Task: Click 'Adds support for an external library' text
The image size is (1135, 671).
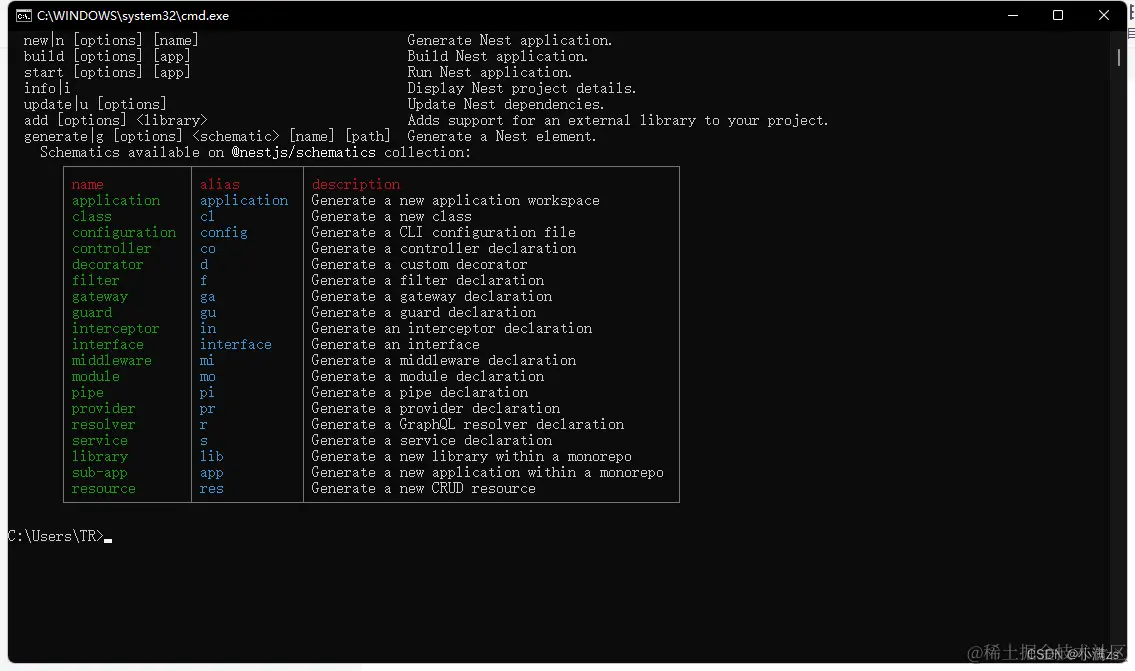Action: [x=552, y=120]
